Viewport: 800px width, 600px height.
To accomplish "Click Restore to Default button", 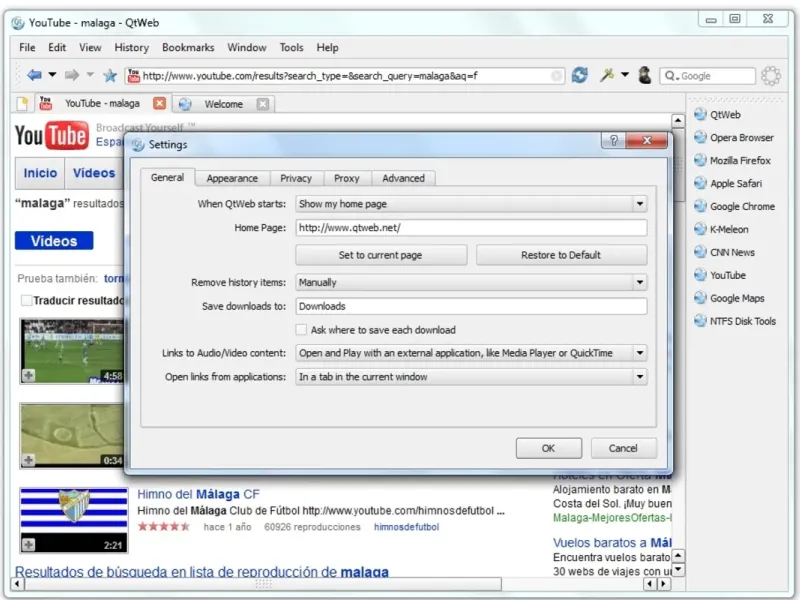I will coord(561,255).
